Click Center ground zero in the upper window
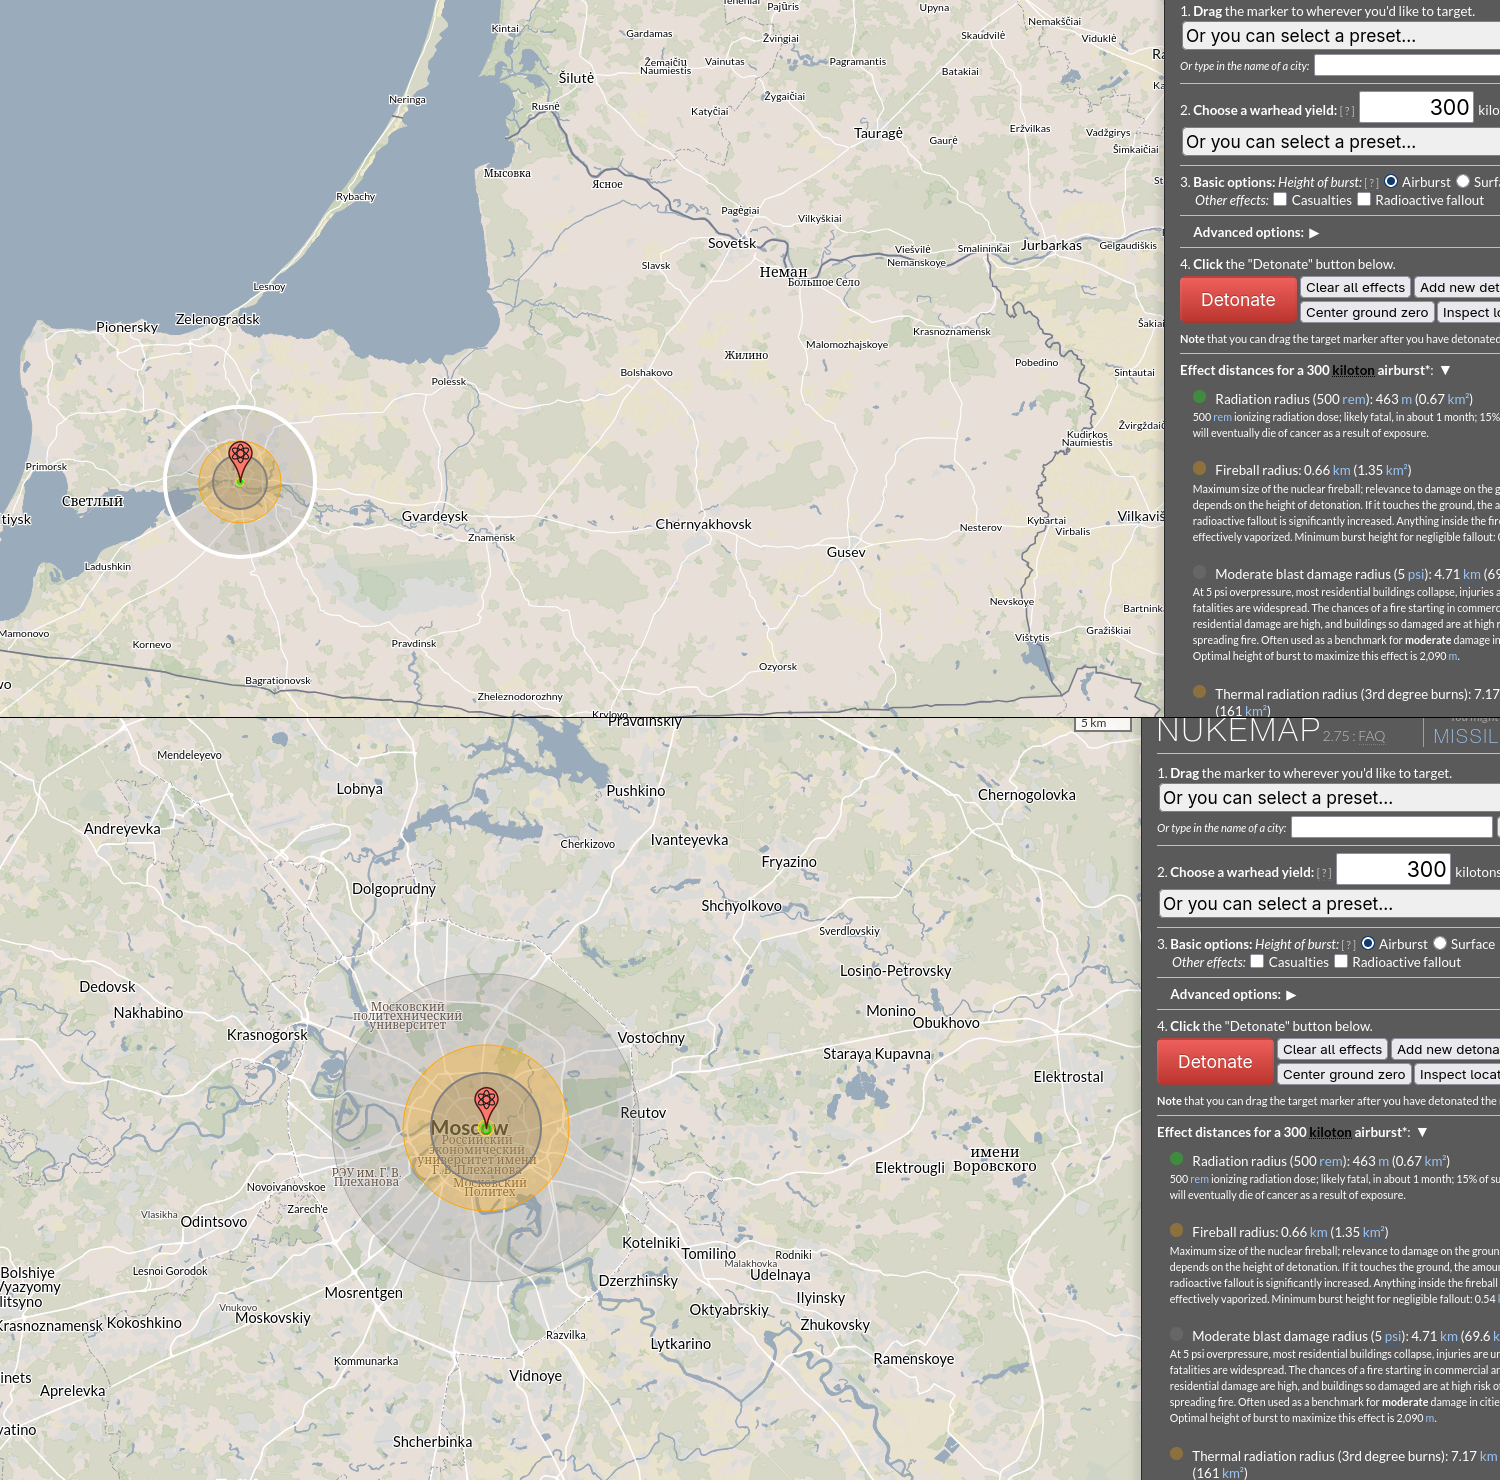Viewport: 1500px width, 1480px height. click(x=1367, y=313)
